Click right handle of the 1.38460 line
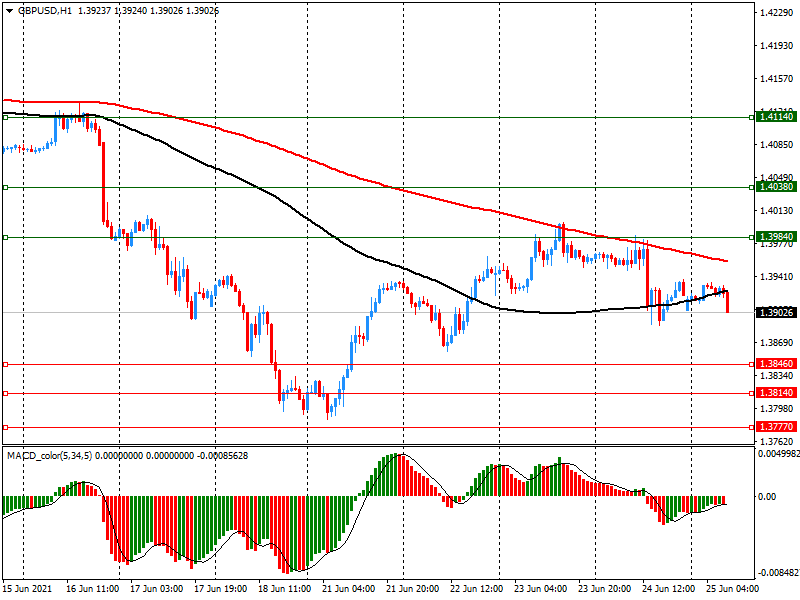The image size is (800, 600). click(x=752, y=365)
